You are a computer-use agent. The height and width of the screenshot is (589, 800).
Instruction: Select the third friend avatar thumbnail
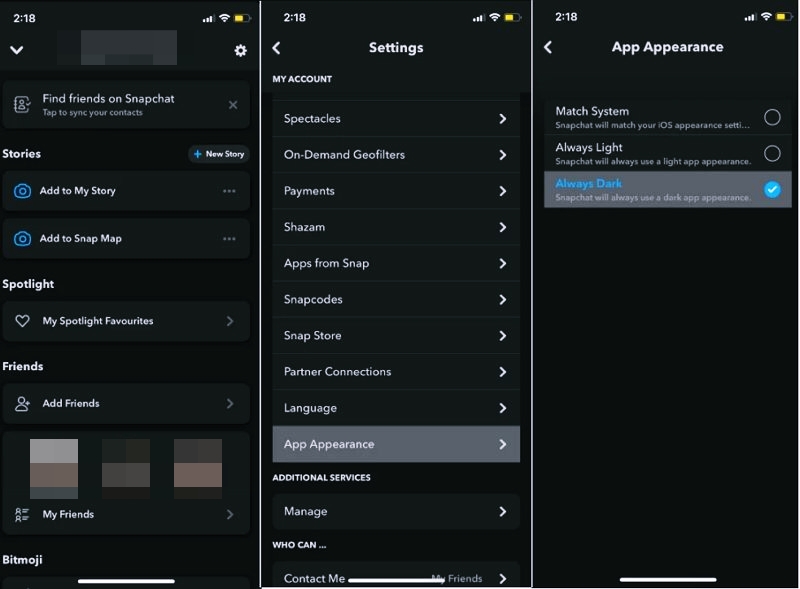pyautogui.click(x=198, y=469)
